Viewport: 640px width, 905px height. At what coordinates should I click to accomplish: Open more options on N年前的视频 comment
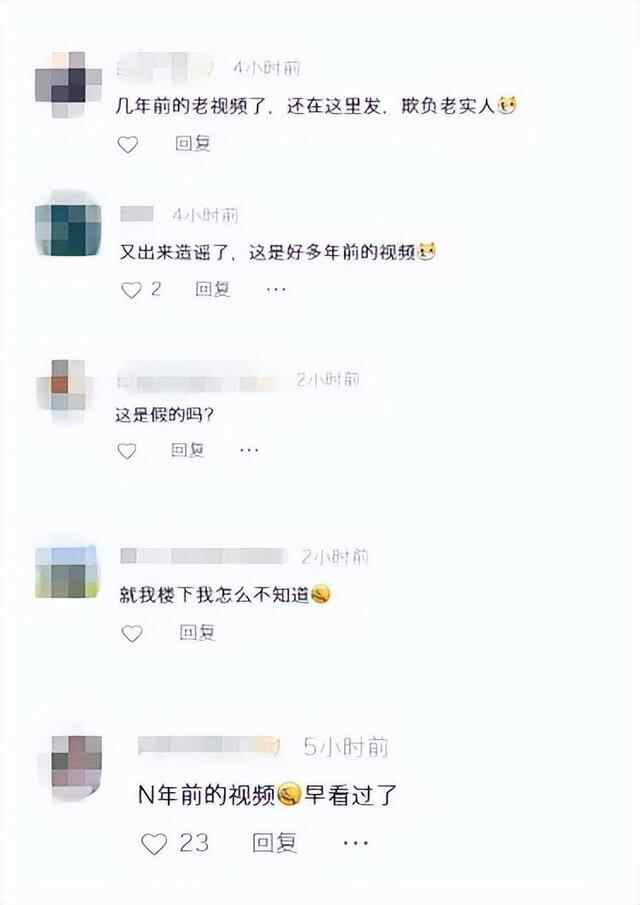(x=355, y=843)
